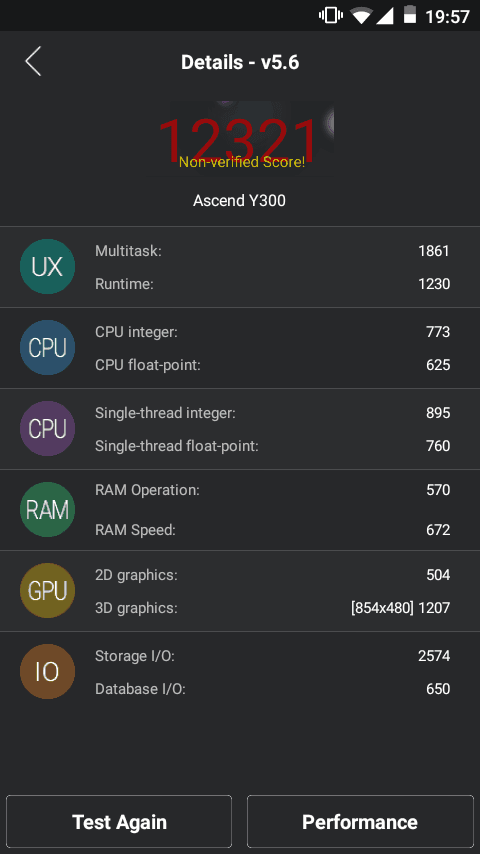Click the green RAM category icon
This screenshot has width=480, height=854.
pos(47,509)
